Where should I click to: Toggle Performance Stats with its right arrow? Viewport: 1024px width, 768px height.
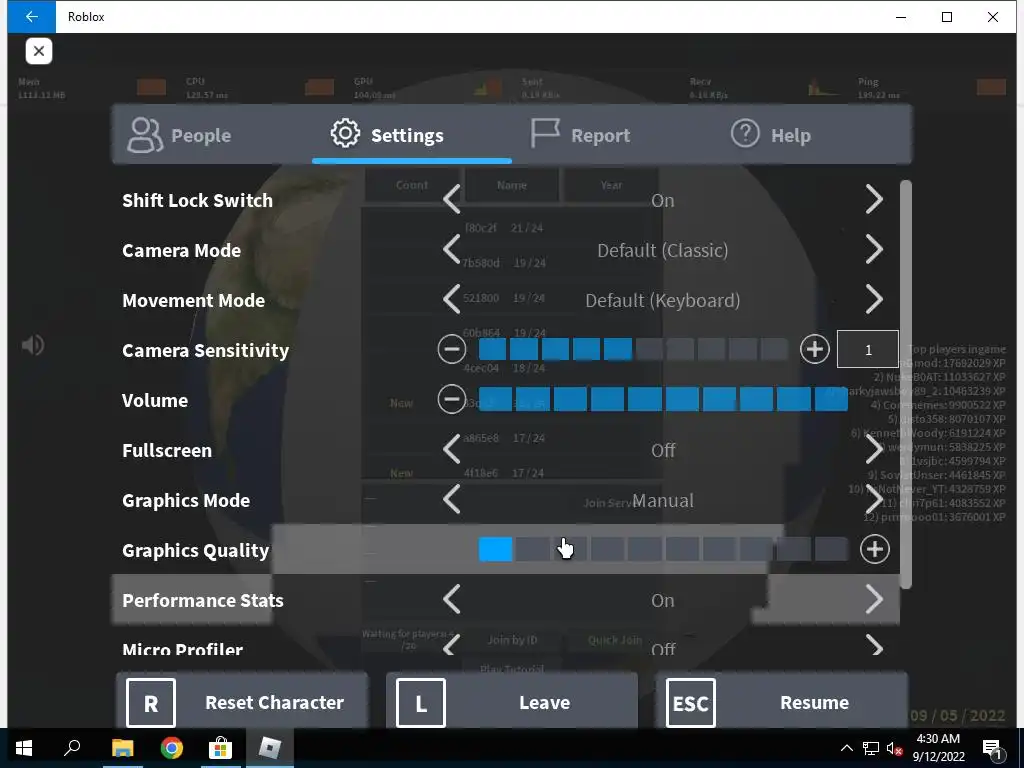[874, 600]
